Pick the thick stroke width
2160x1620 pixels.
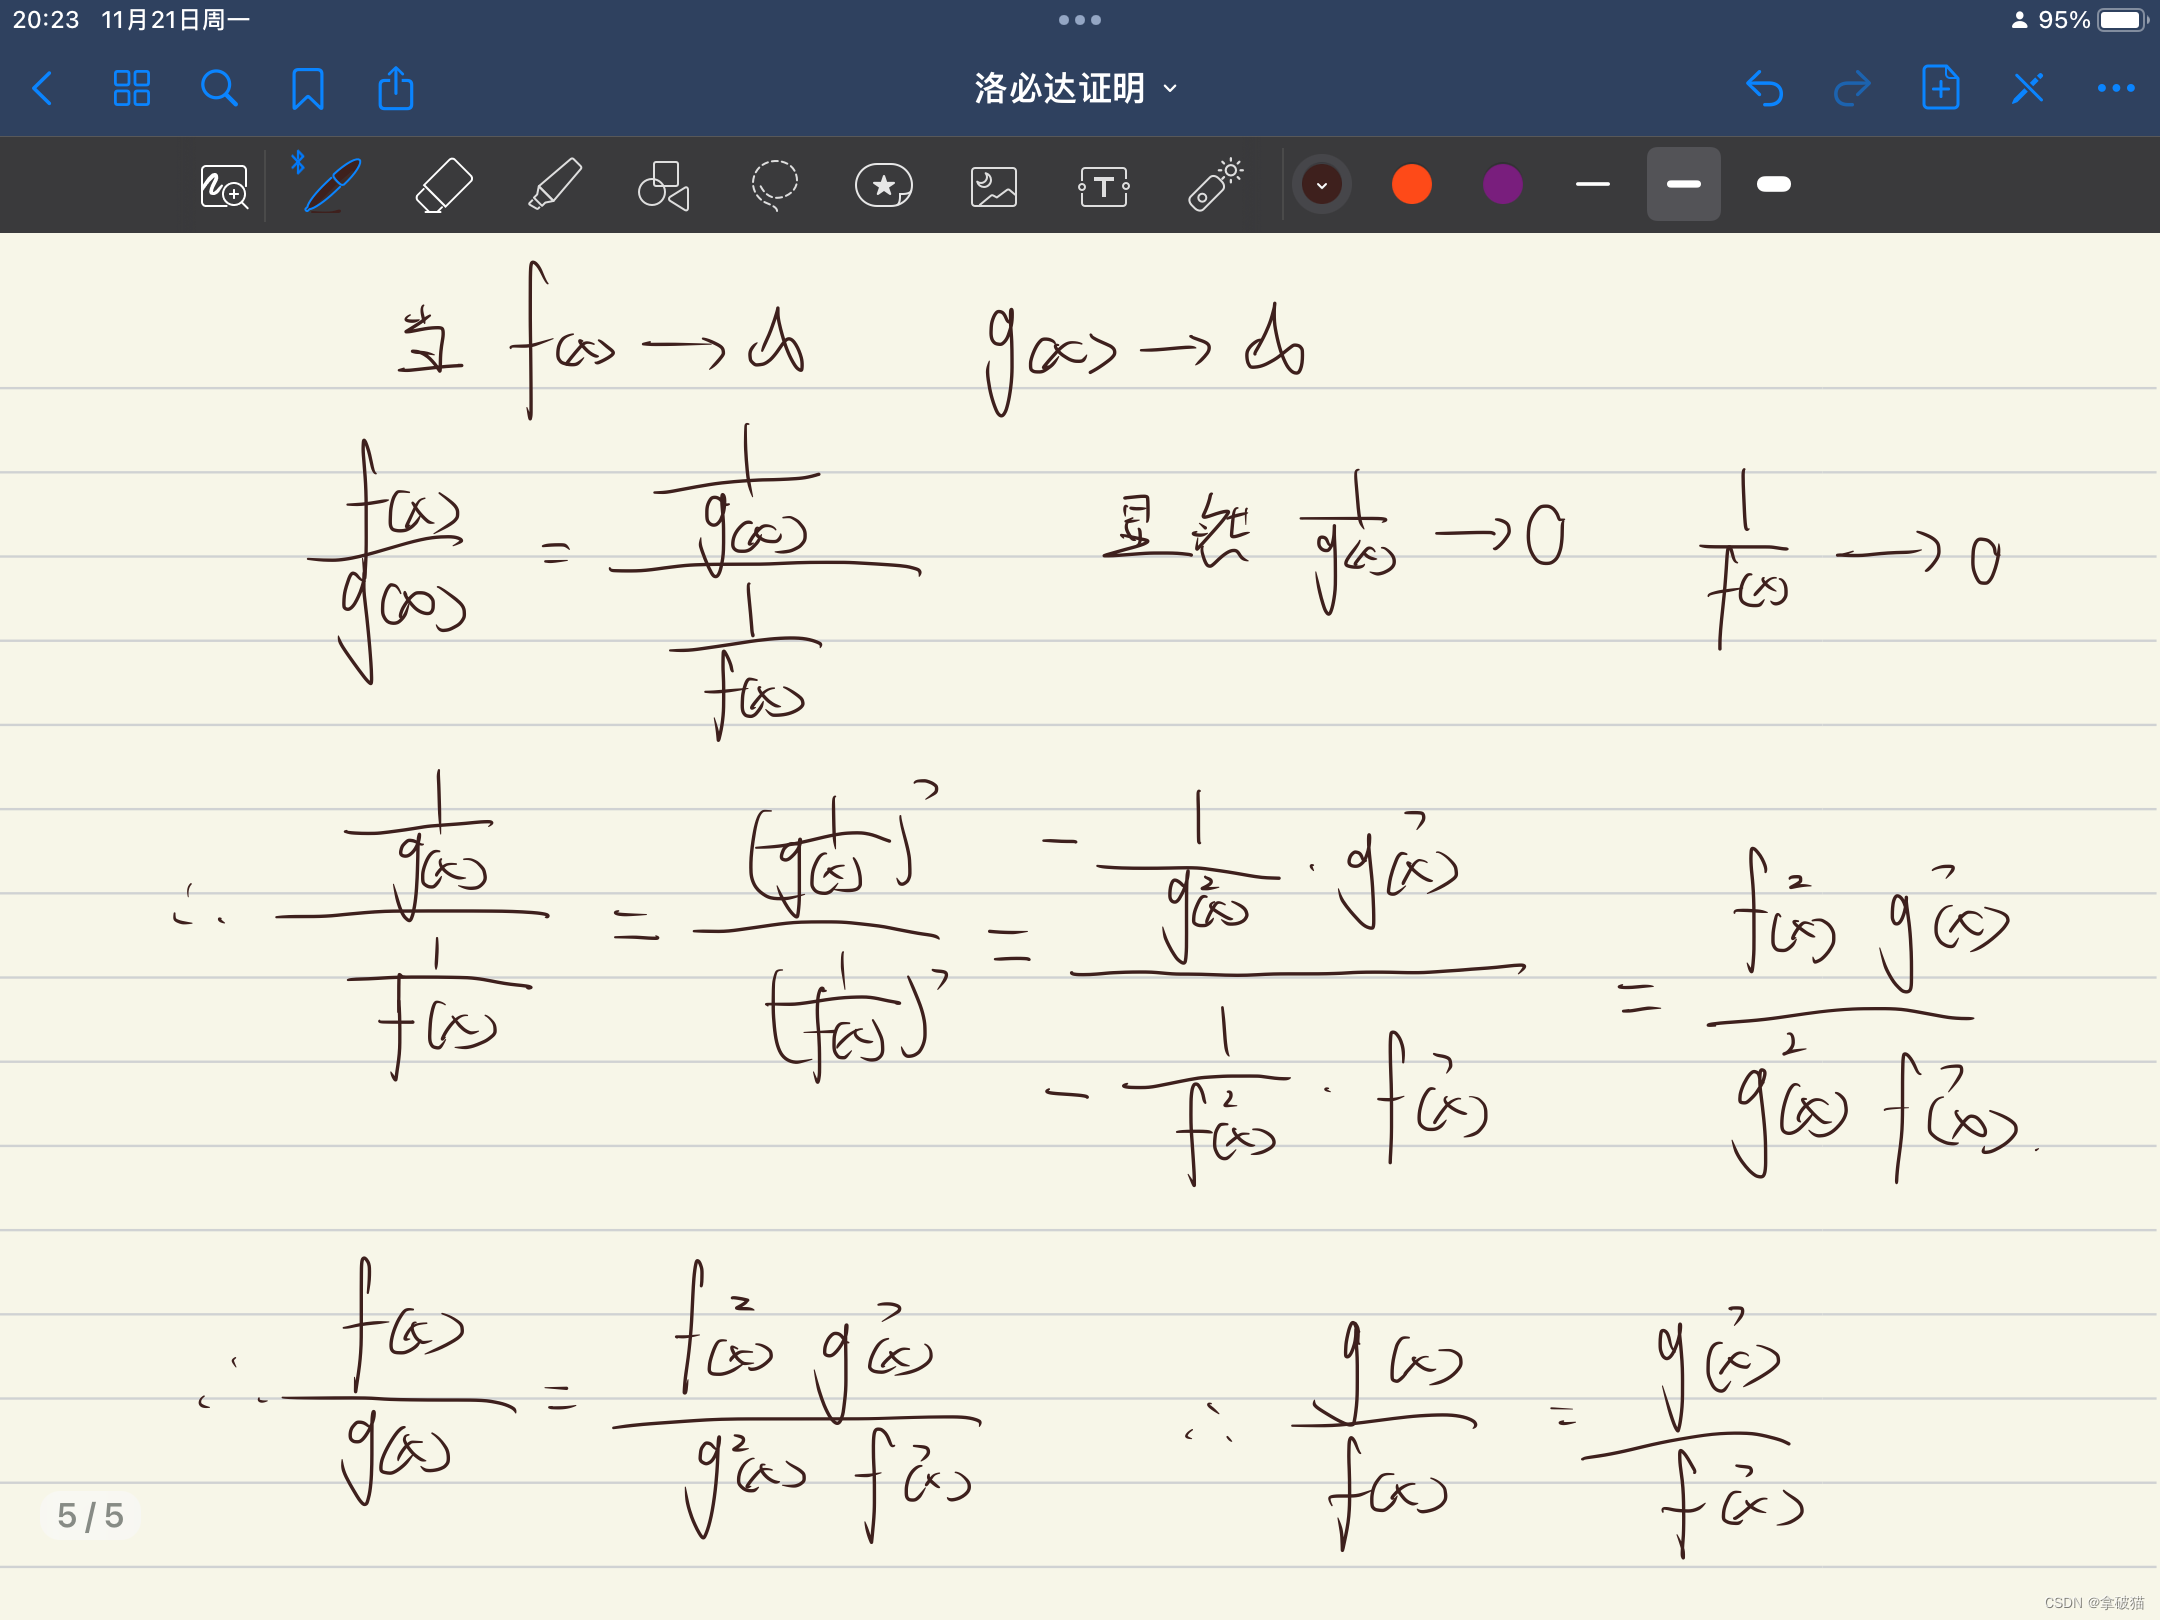coord(1773,184)
